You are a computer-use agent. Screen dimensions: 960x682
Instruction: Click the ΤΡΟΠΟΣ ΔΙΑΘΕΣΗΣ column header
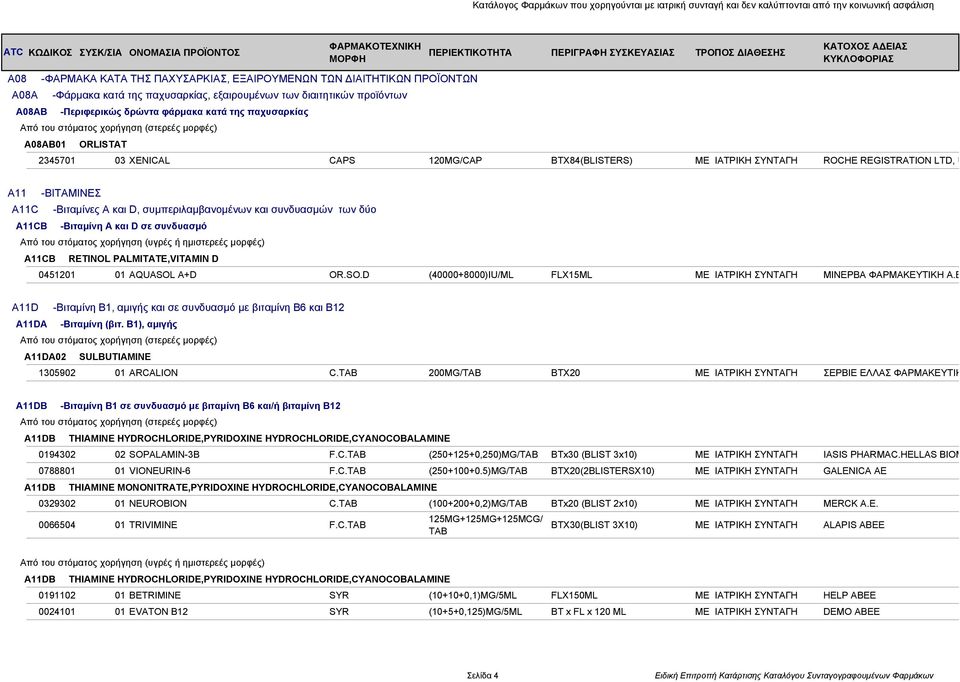pos(740,53)
